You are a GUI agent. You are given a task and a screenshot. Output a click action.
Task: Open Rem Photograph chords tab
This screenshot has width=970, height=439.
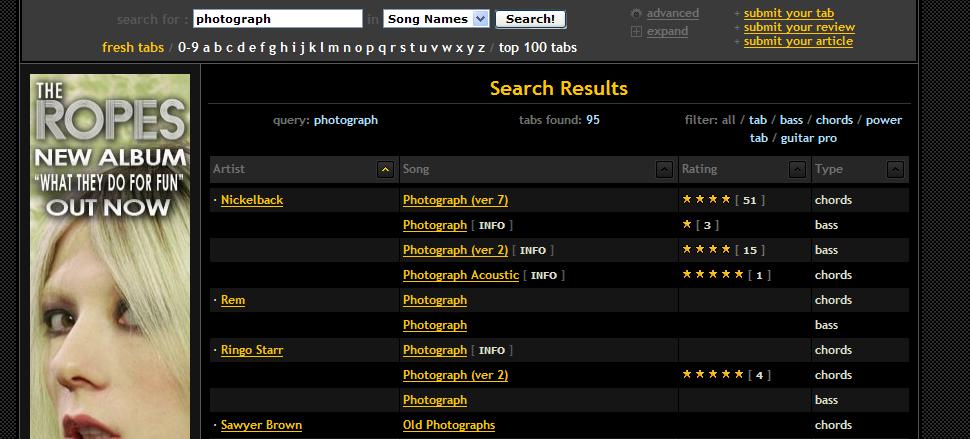coord(435,300)
